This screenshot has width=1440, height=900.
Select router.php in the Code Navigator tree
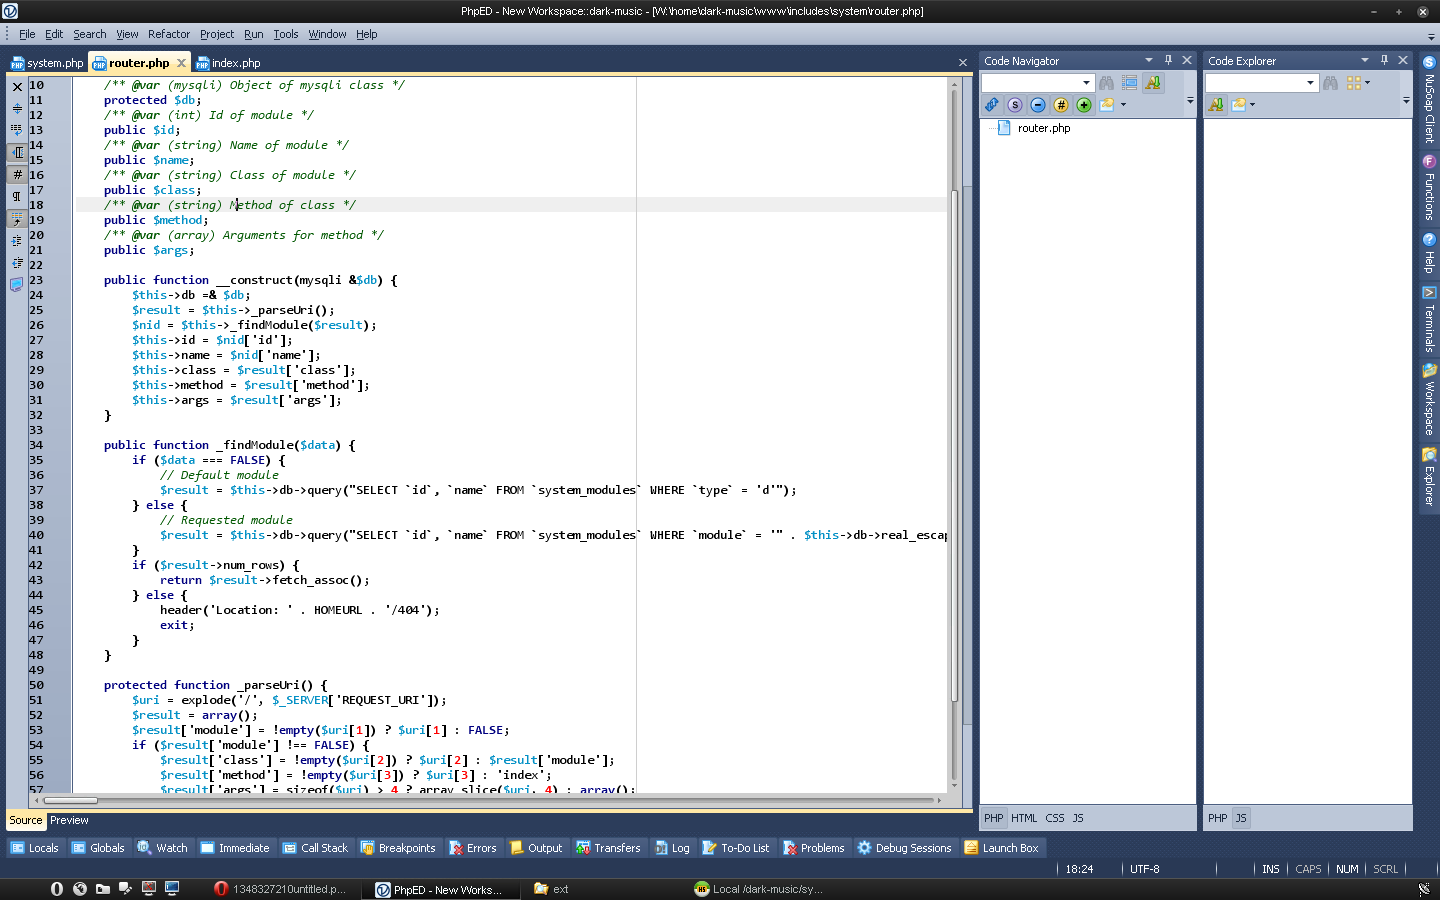[x=1043, y=128]
